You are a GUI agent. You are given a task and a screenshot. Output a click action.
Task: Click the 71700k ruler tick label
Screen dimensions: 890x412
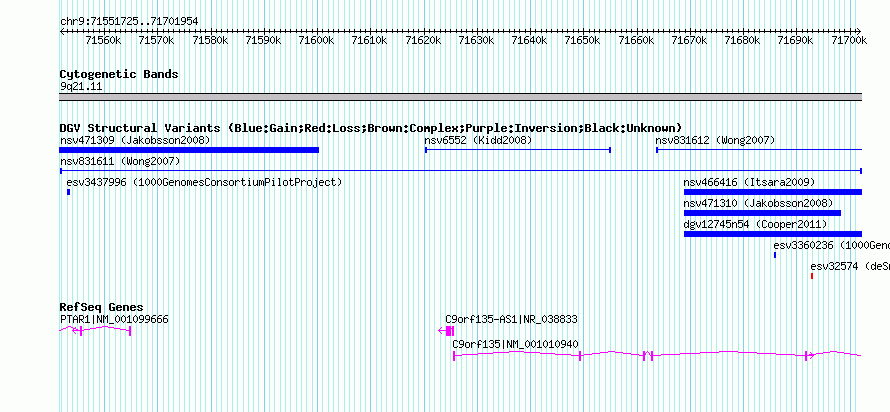click(x=849, y=40)
